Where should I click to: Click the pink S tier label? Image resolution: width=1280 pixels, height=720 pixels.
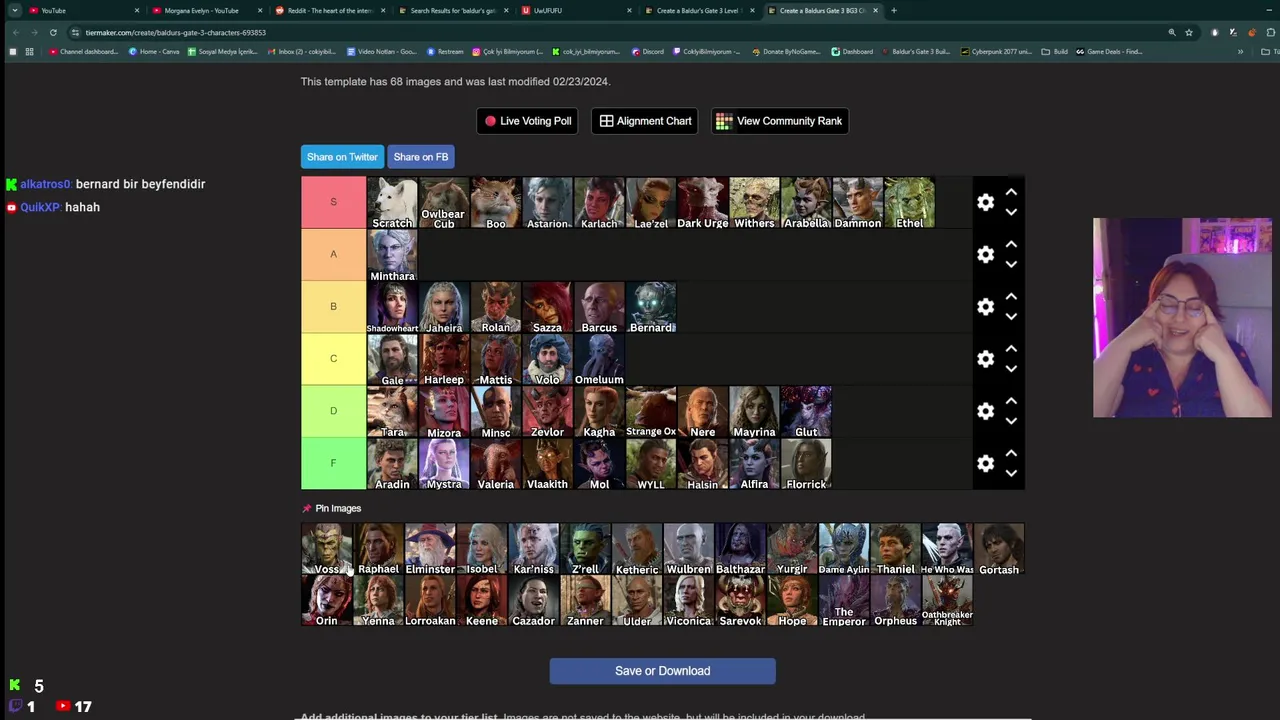click(x=334, y=202)
